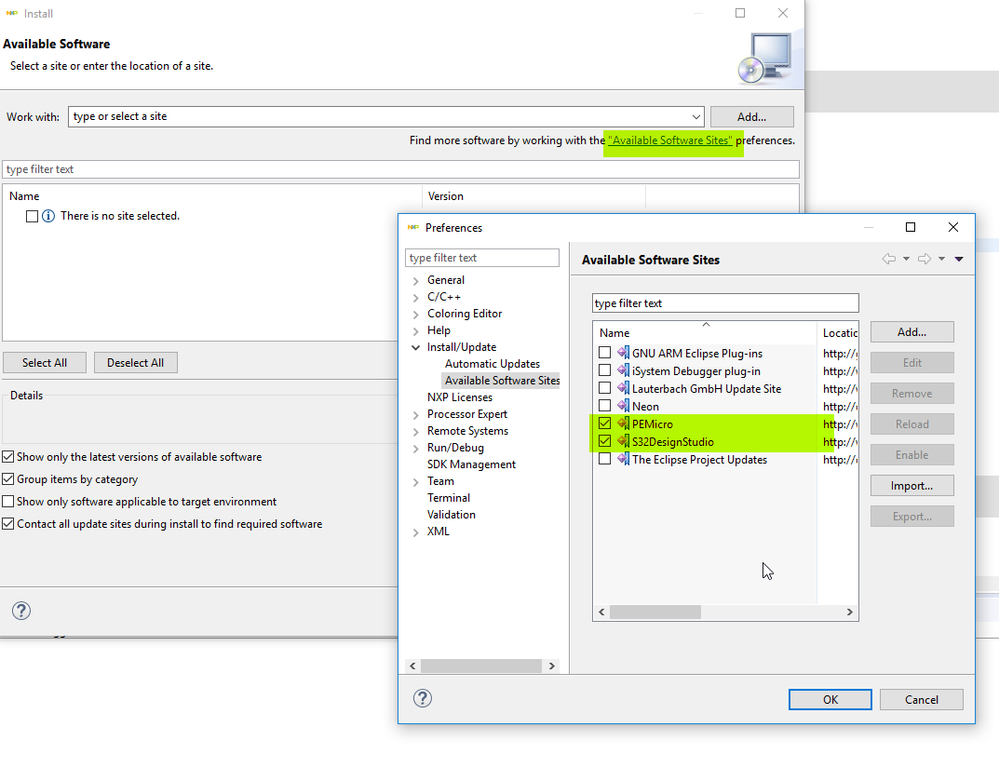Click the PEMicro site icon
Viewport: 999px width, 766px height.
(623, 423)
